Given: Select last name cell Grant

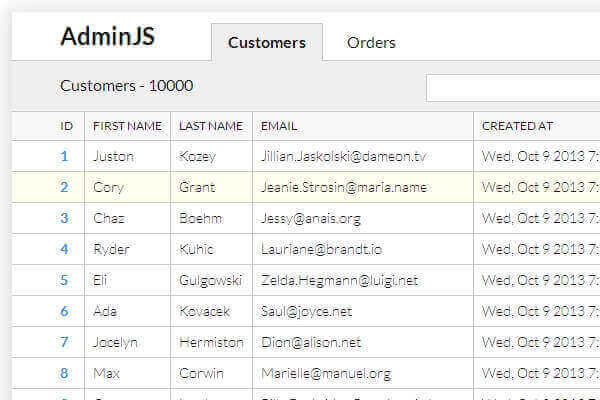Looking at the screenshot, I should (x=197, y=187).
